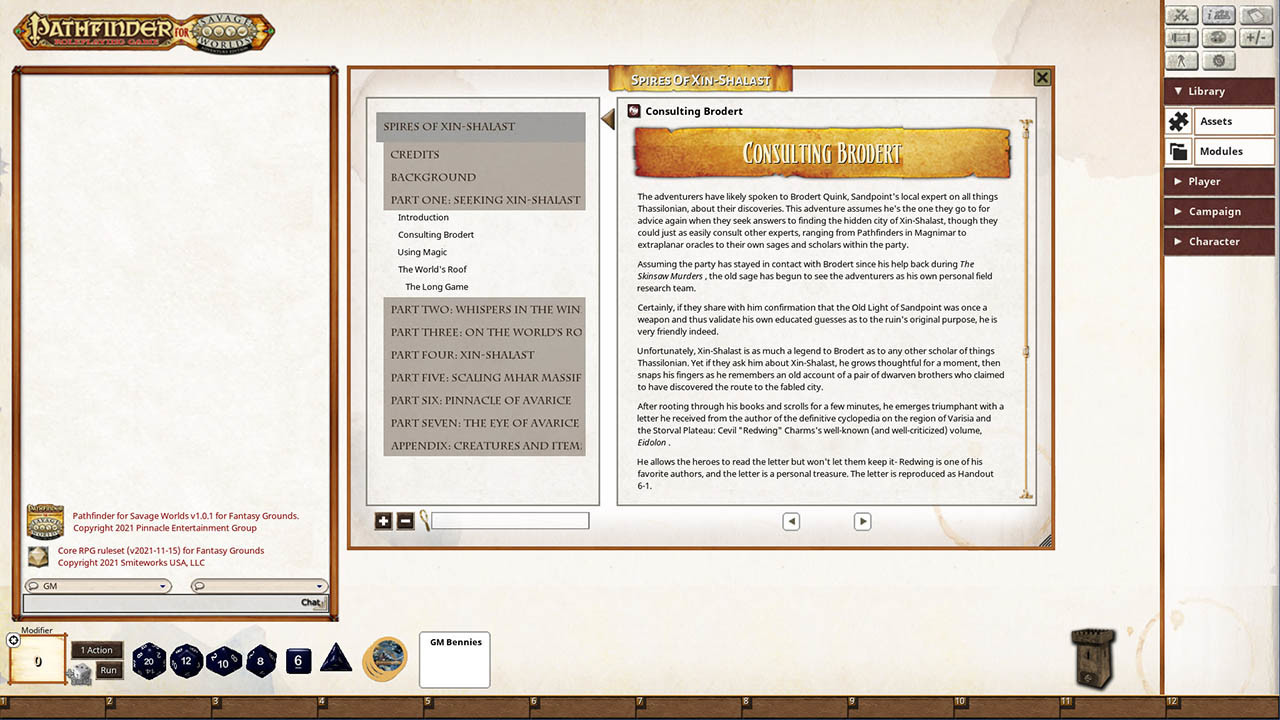Pick the d12 die

tap(186, 660)
